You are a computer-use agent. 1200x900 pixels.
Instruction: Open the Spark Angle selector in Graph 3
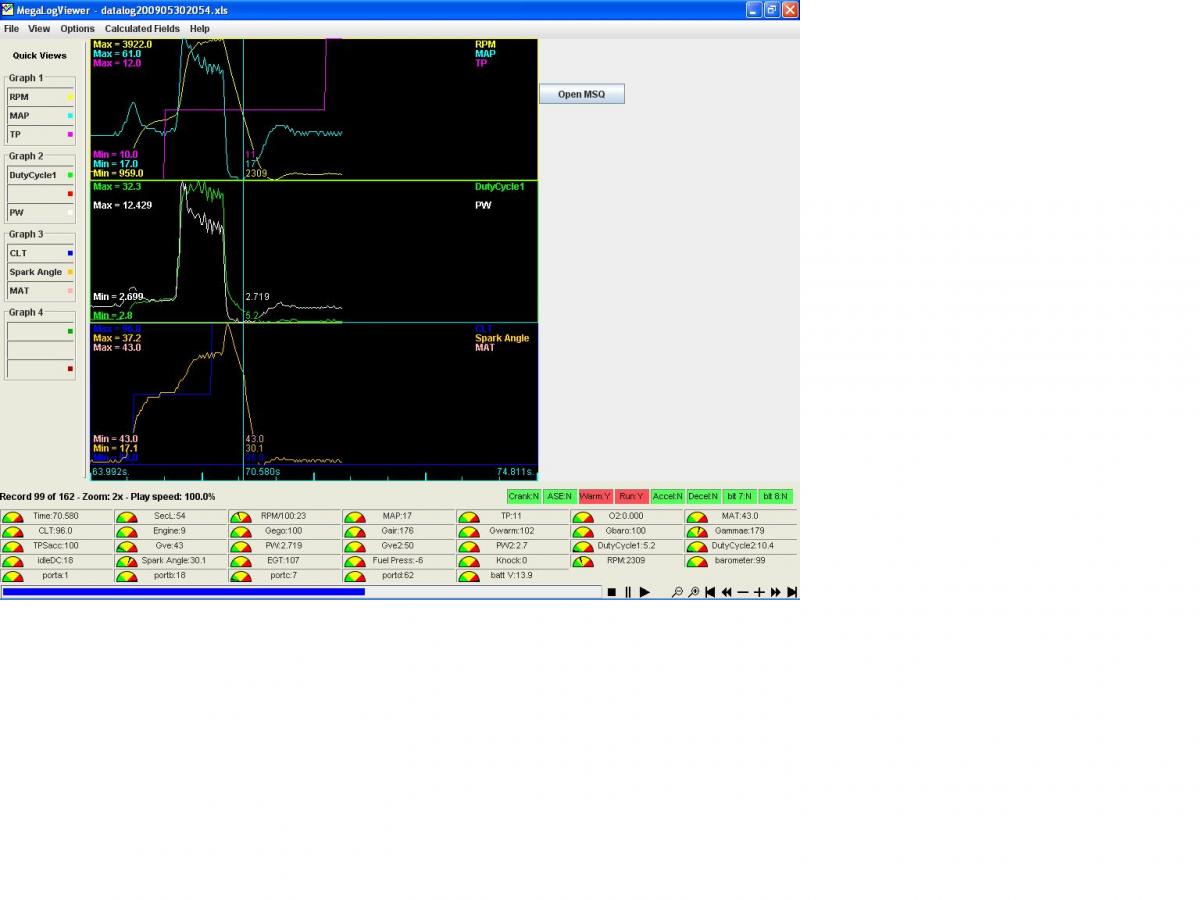40,272
